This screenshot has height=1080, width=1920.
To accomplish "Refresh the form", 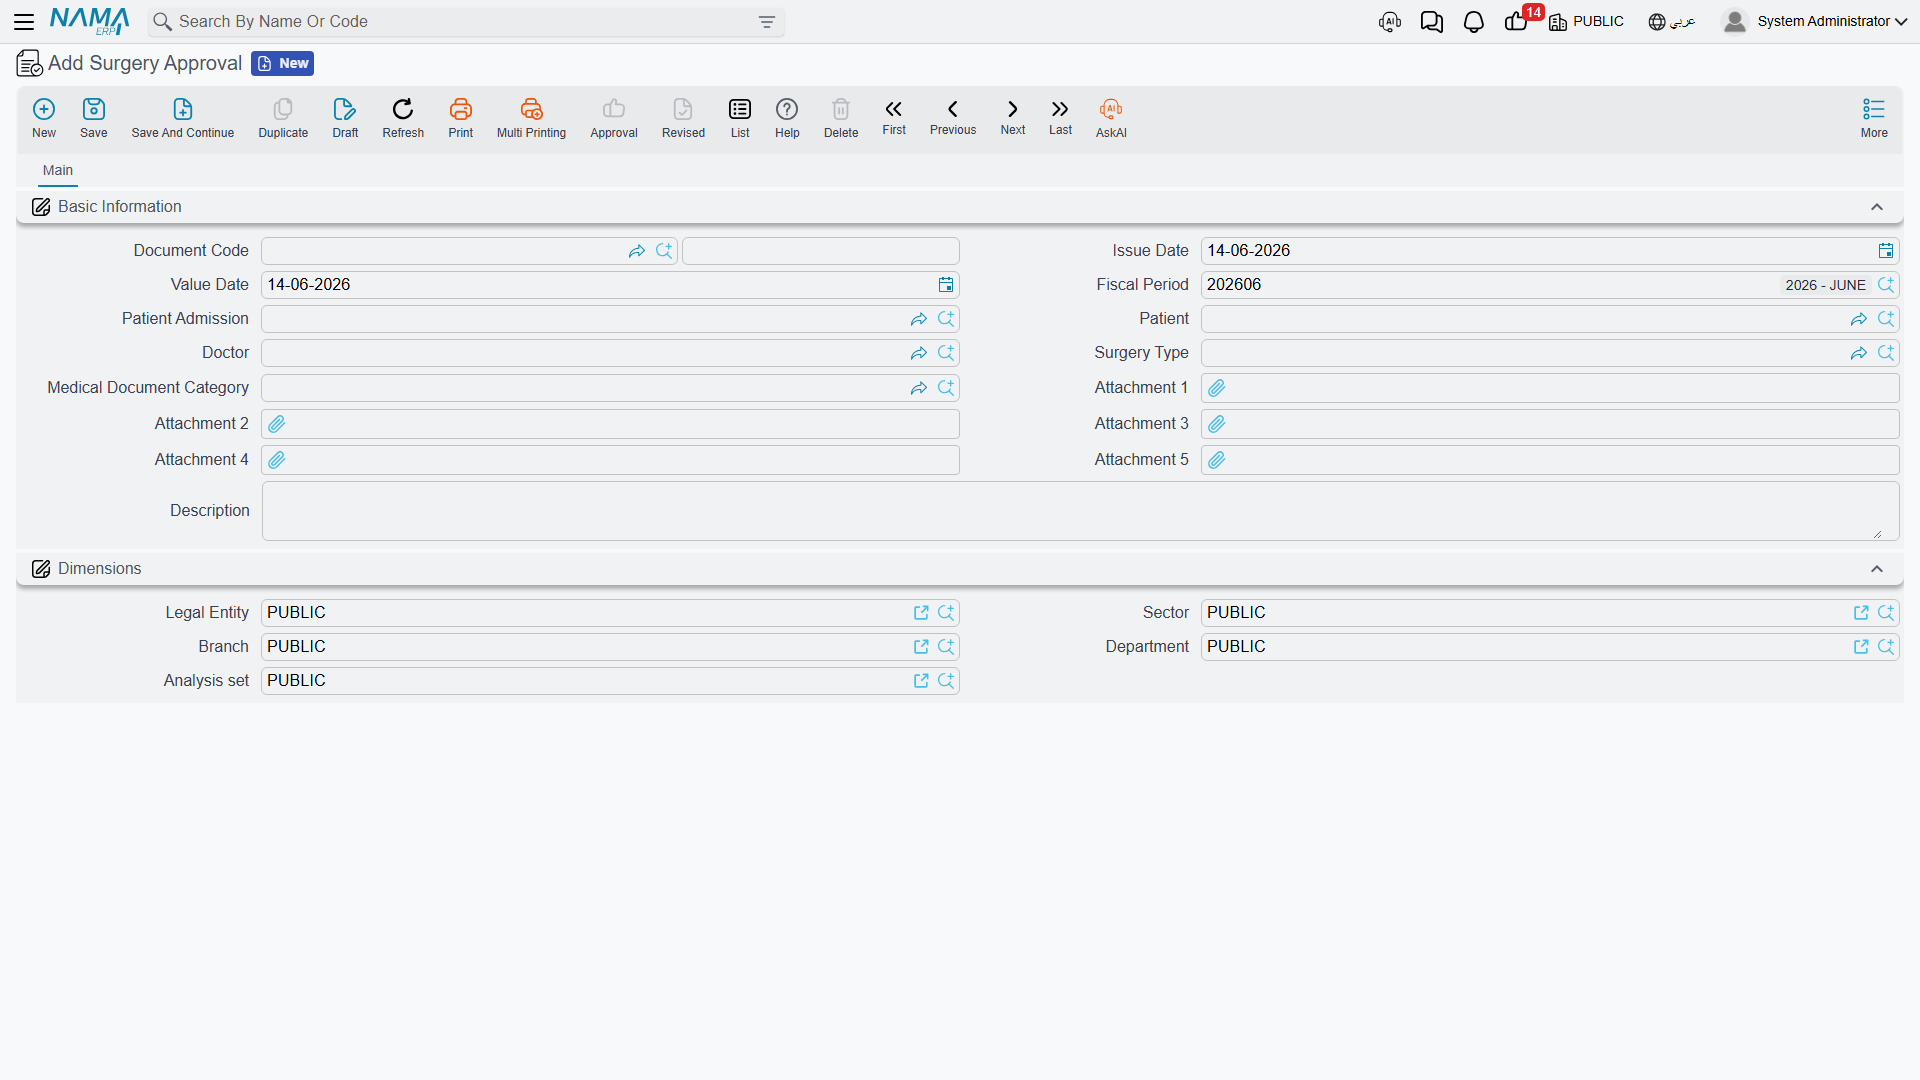I will click(x=403, y=118).
